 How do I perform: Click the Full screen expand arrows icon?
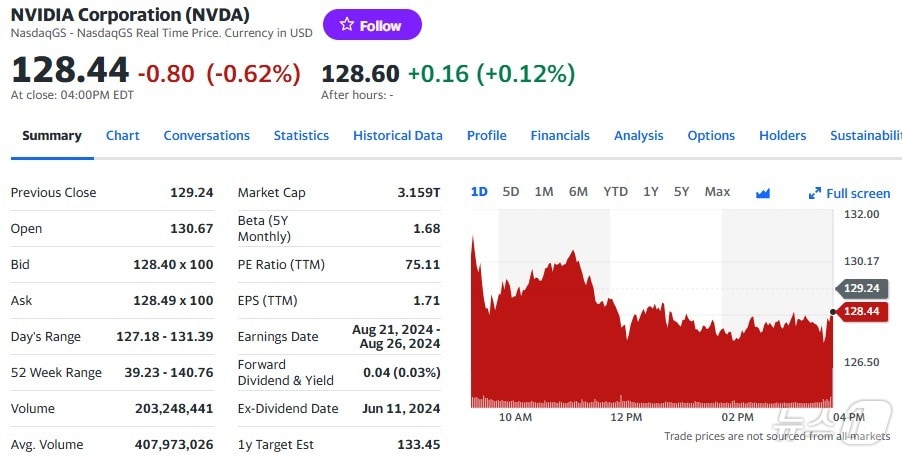point(815,193)
